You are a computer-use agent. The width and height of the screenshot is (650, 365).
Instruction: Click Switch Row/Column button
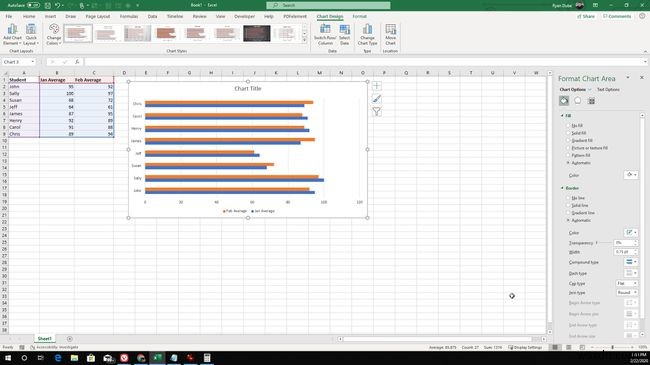pyautogui.click(x=325, y=34)
